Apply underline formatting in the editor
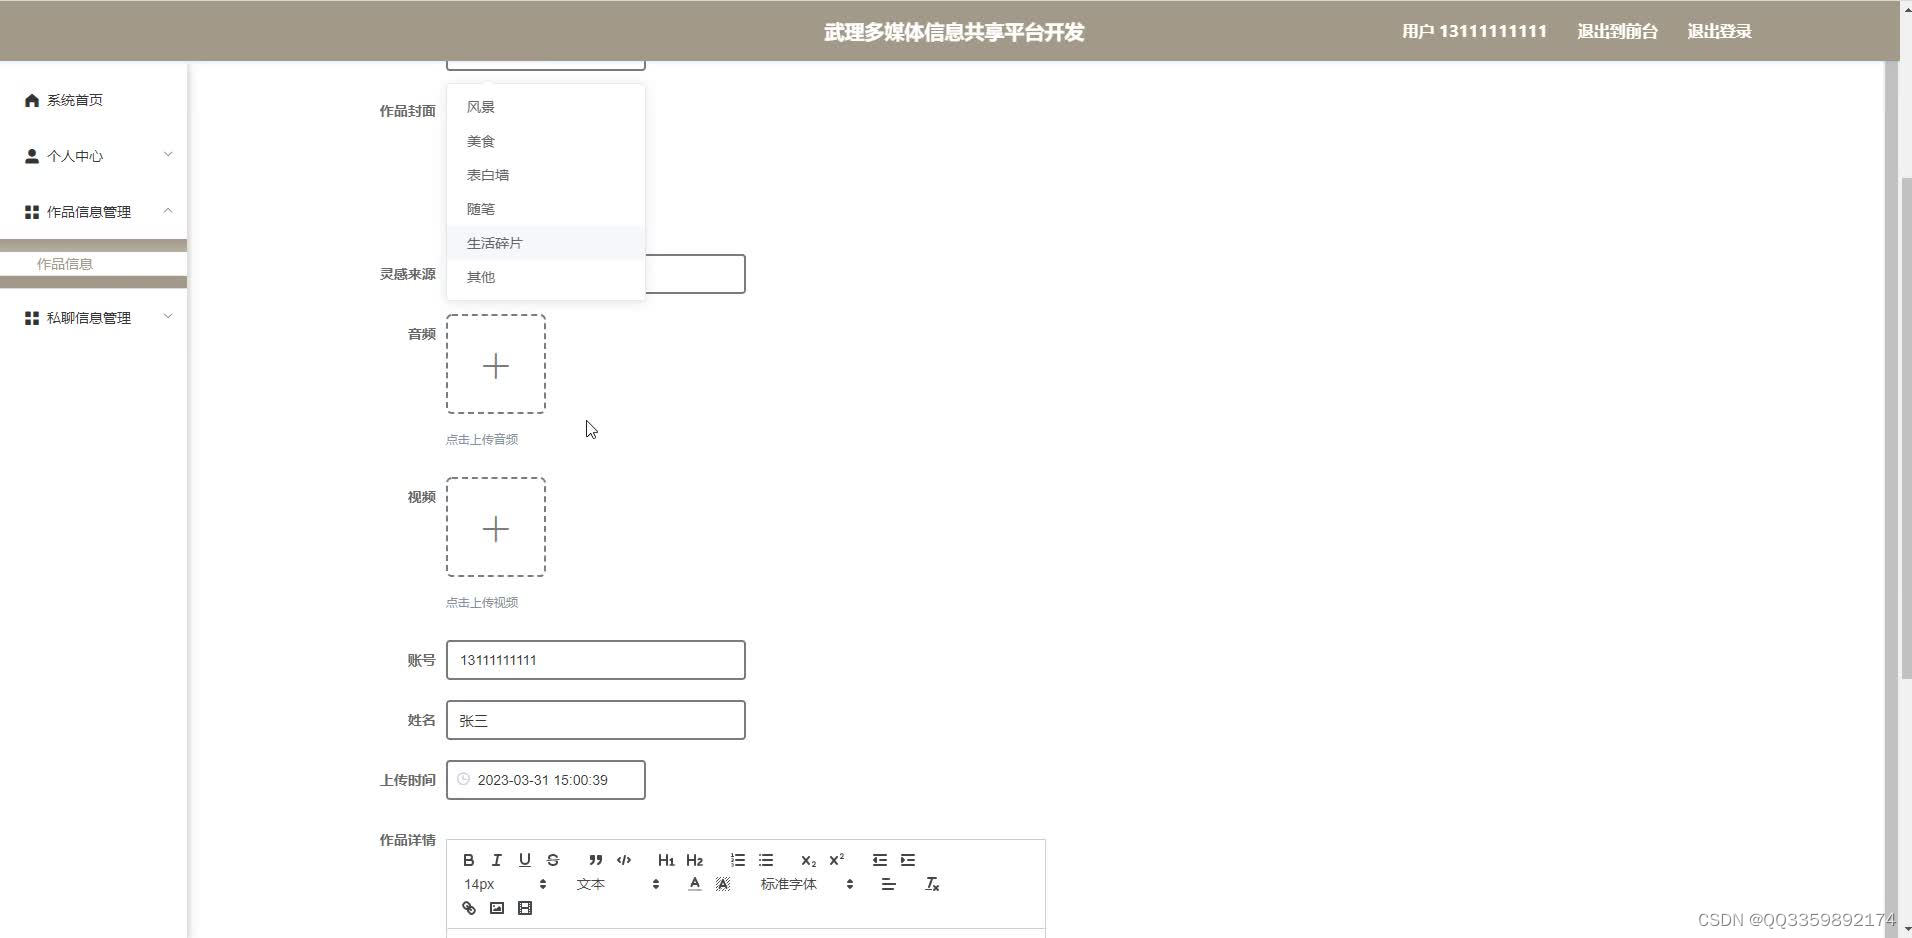This screenshot has width=1912, height=938. [x=524, y=860]
